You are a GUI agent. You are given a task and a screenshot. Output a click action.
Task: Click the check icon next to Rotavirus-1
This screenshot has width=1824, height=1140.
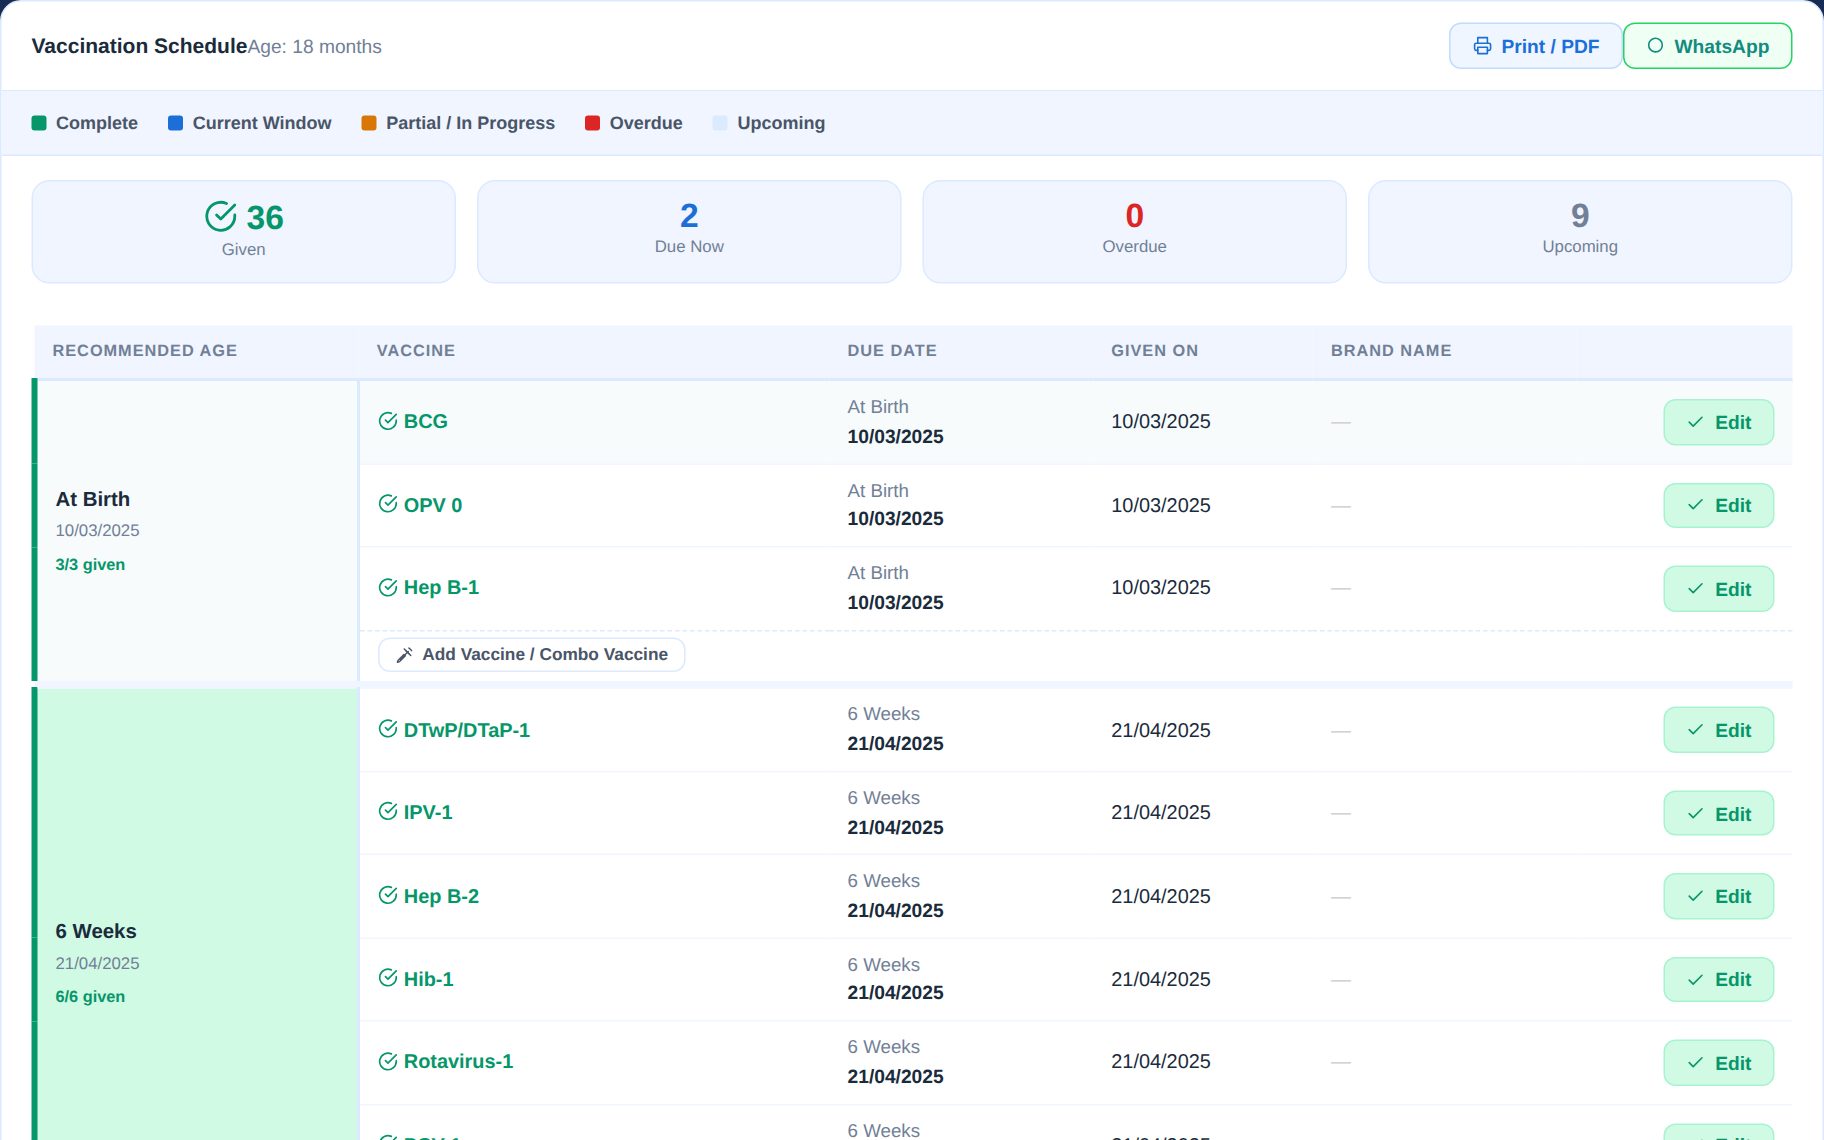point(388,1061)
